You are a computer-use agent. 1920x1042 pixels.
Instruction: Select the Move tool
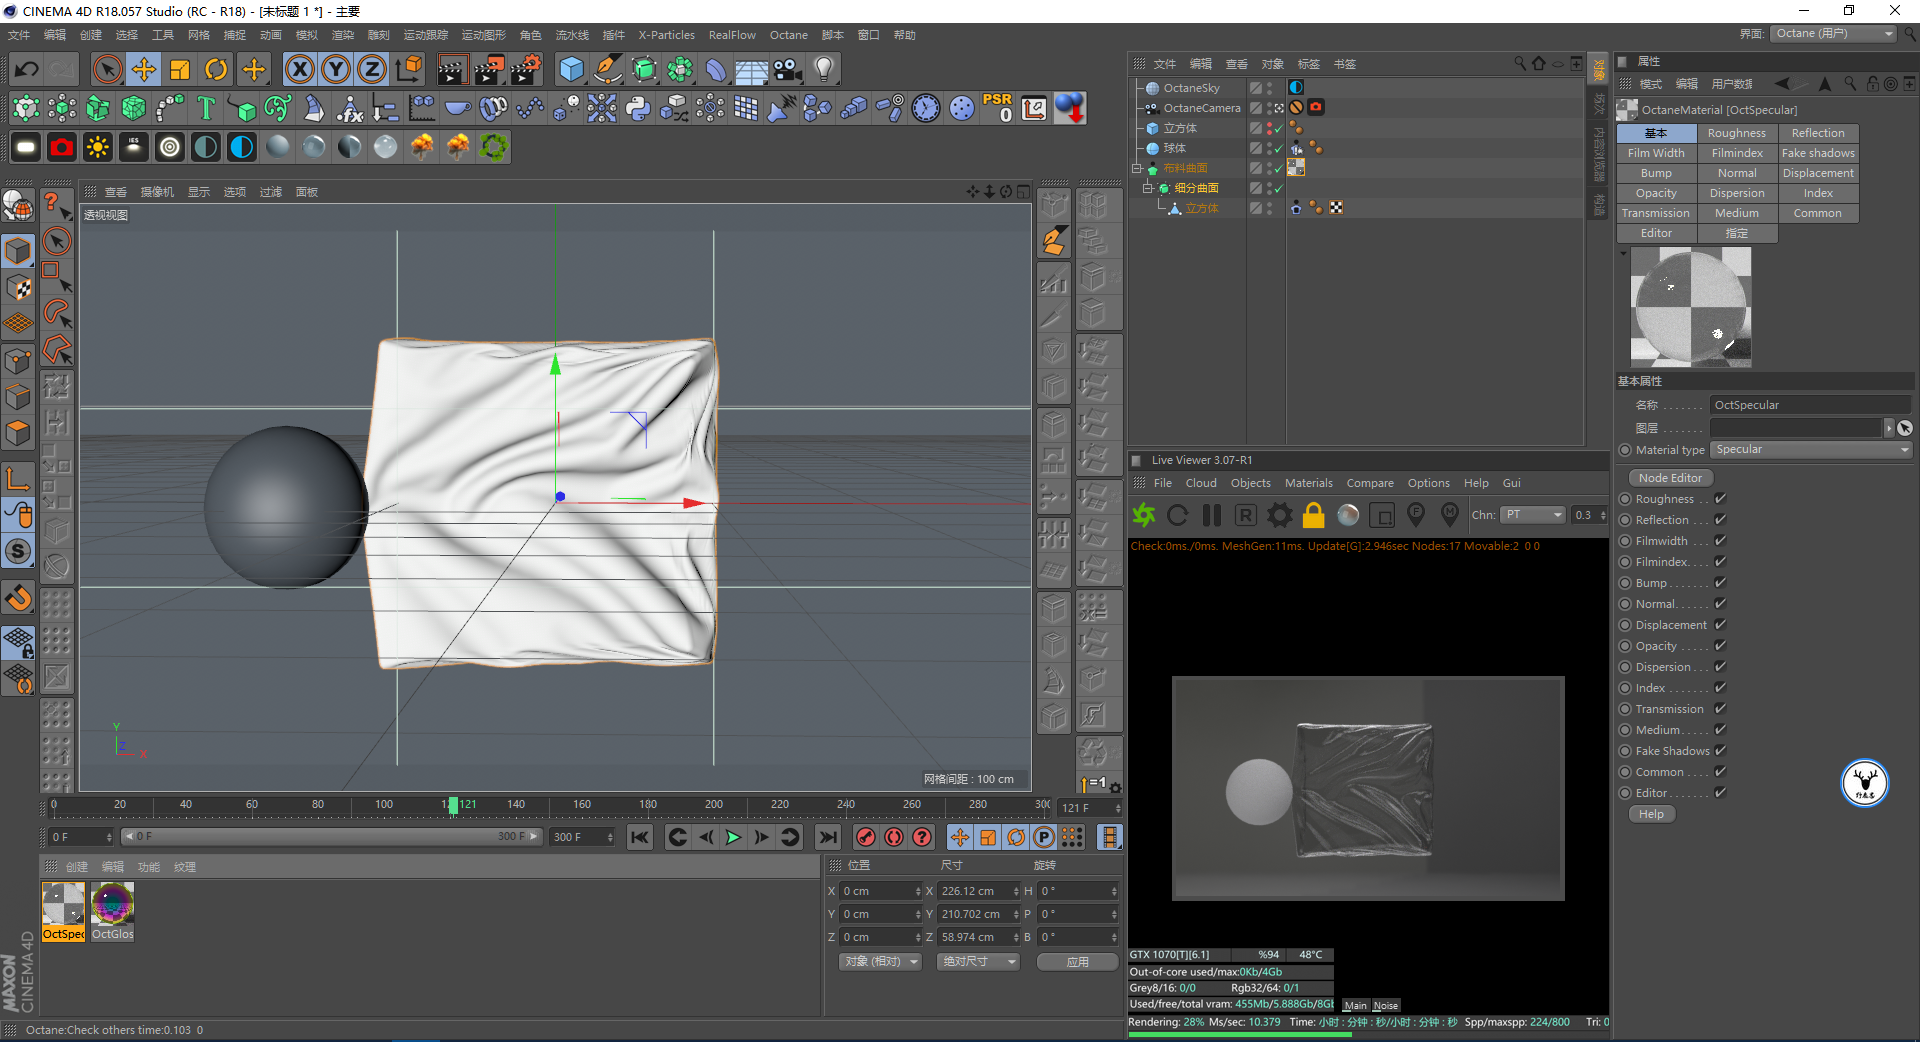pyautogui.click(x=144, y=69)
